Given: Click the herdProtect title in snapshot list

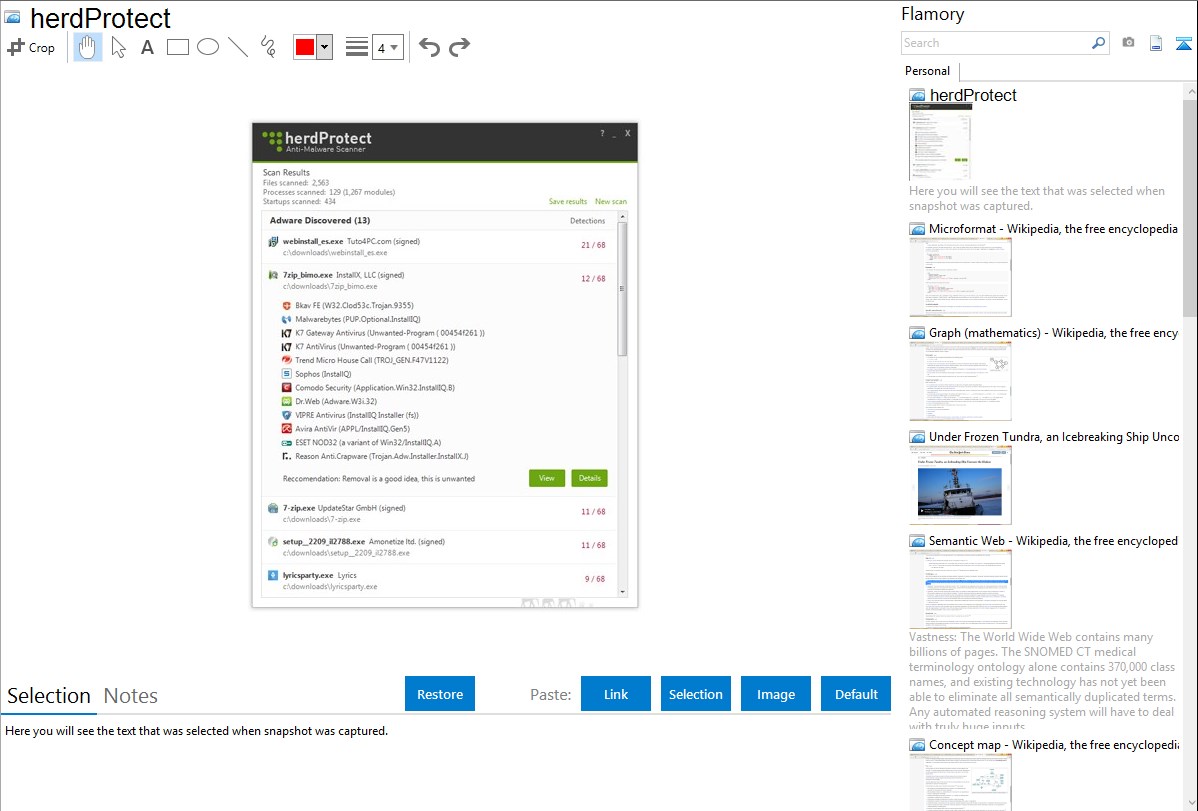Looking at the screenshot, I should click(973, 96).
